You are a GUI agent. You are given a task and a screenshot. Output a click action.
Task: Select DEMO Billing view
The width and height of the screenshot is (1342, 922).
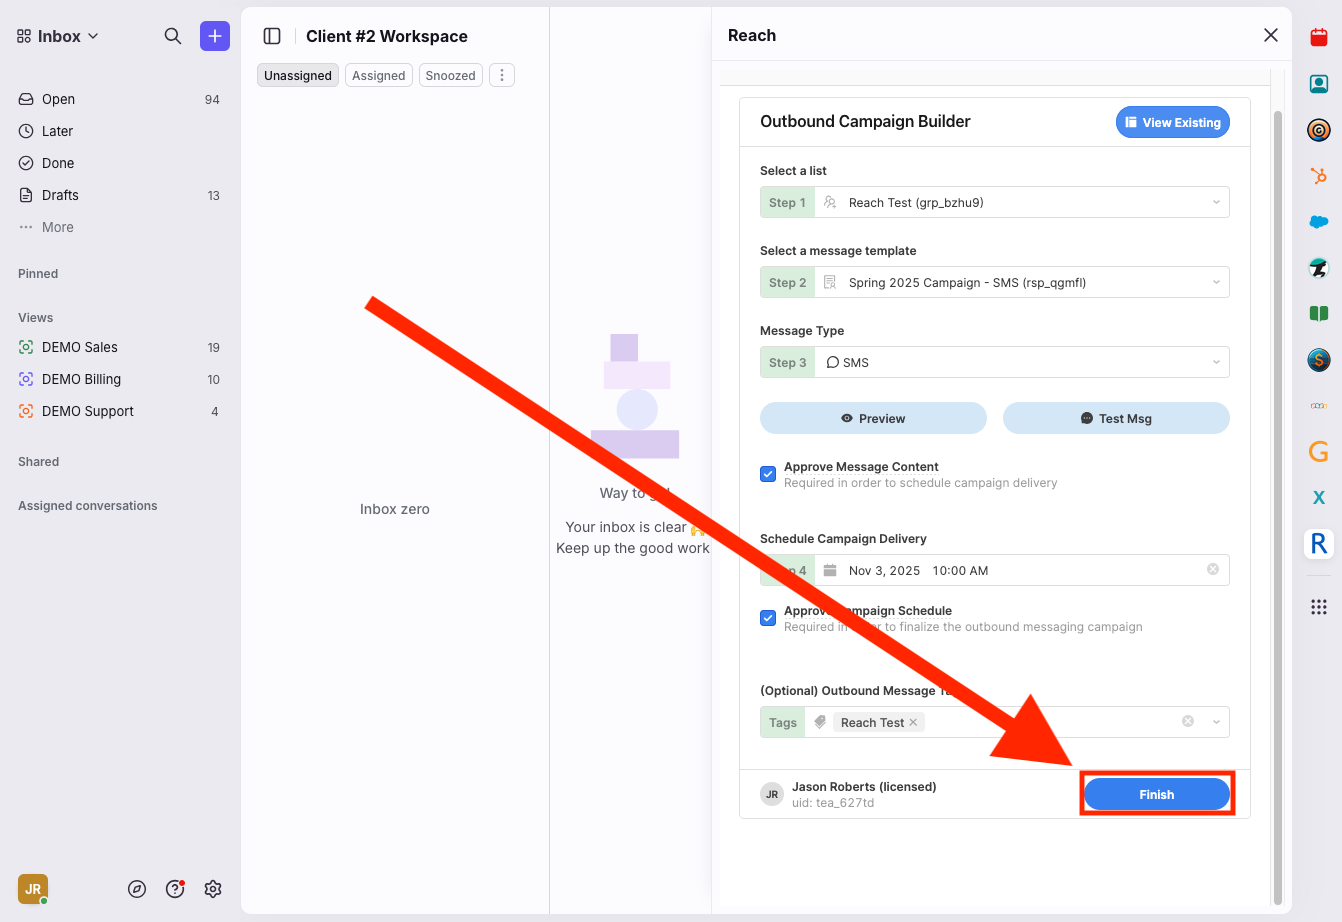tap(81, 379)
